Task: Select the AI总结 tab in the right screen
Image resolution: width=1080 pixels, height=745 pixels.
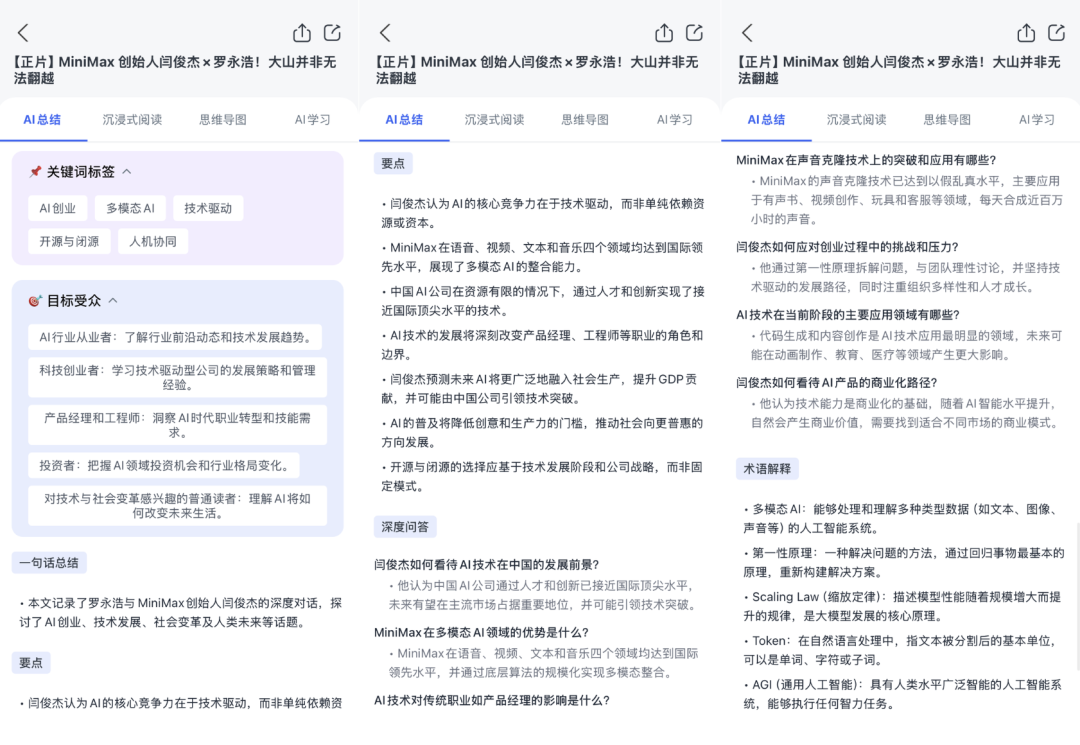Action: pyautogui.click(x=766, y=120)
